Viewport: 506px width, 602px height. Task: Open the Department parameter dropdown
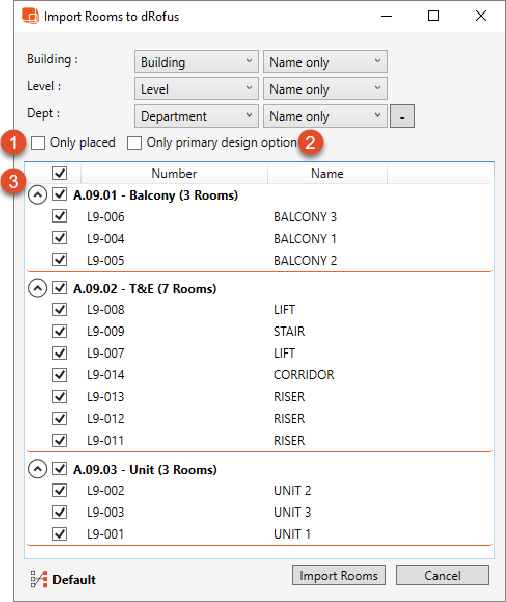196,116
